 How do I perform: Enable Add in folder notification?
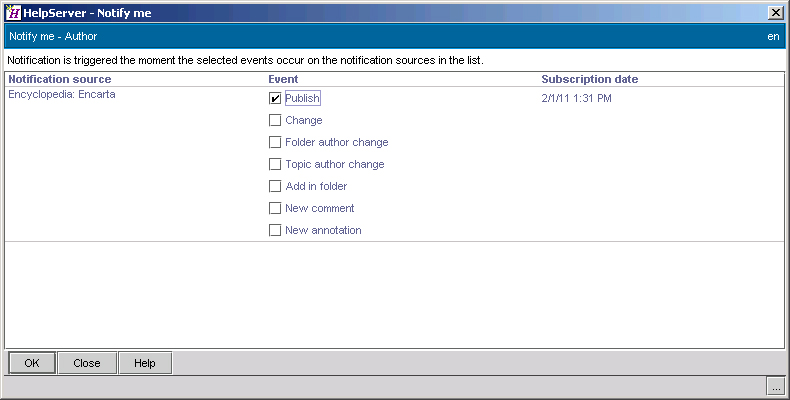pos(275,186)
